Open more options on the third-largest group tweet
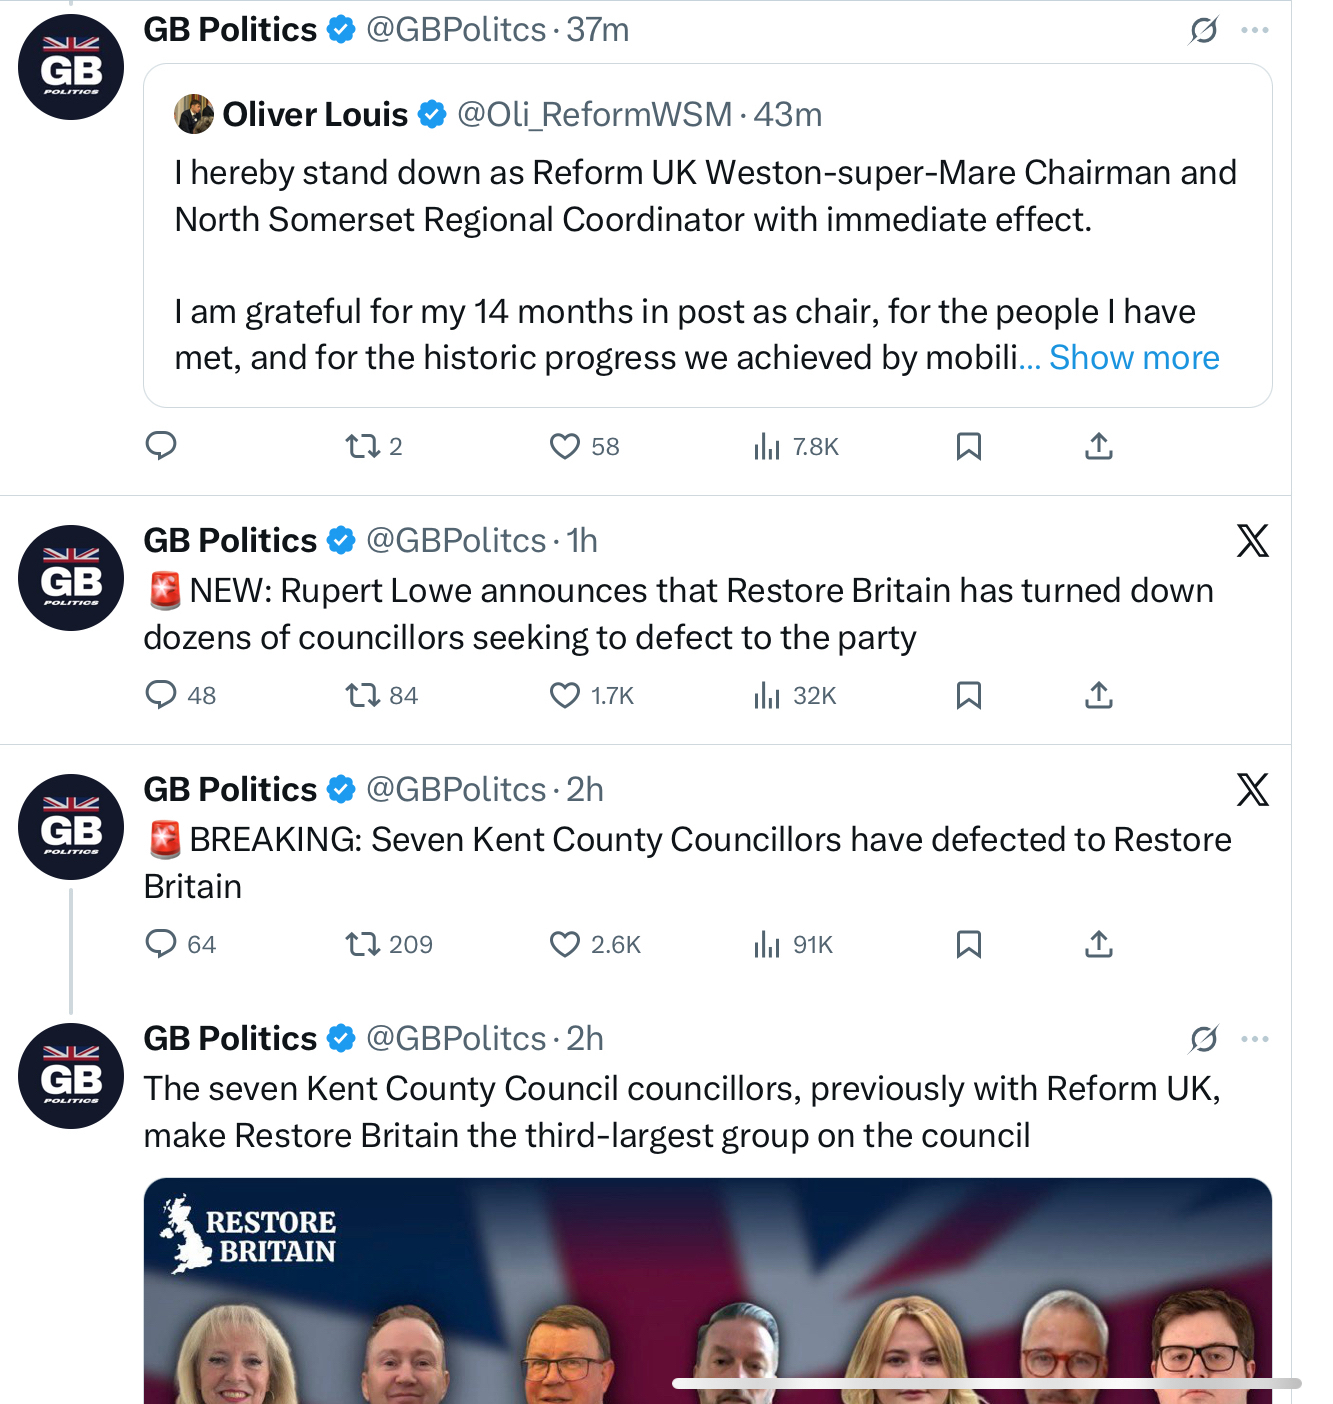Viewport: 1333px width, 1404px height. pos(1255,1039)
